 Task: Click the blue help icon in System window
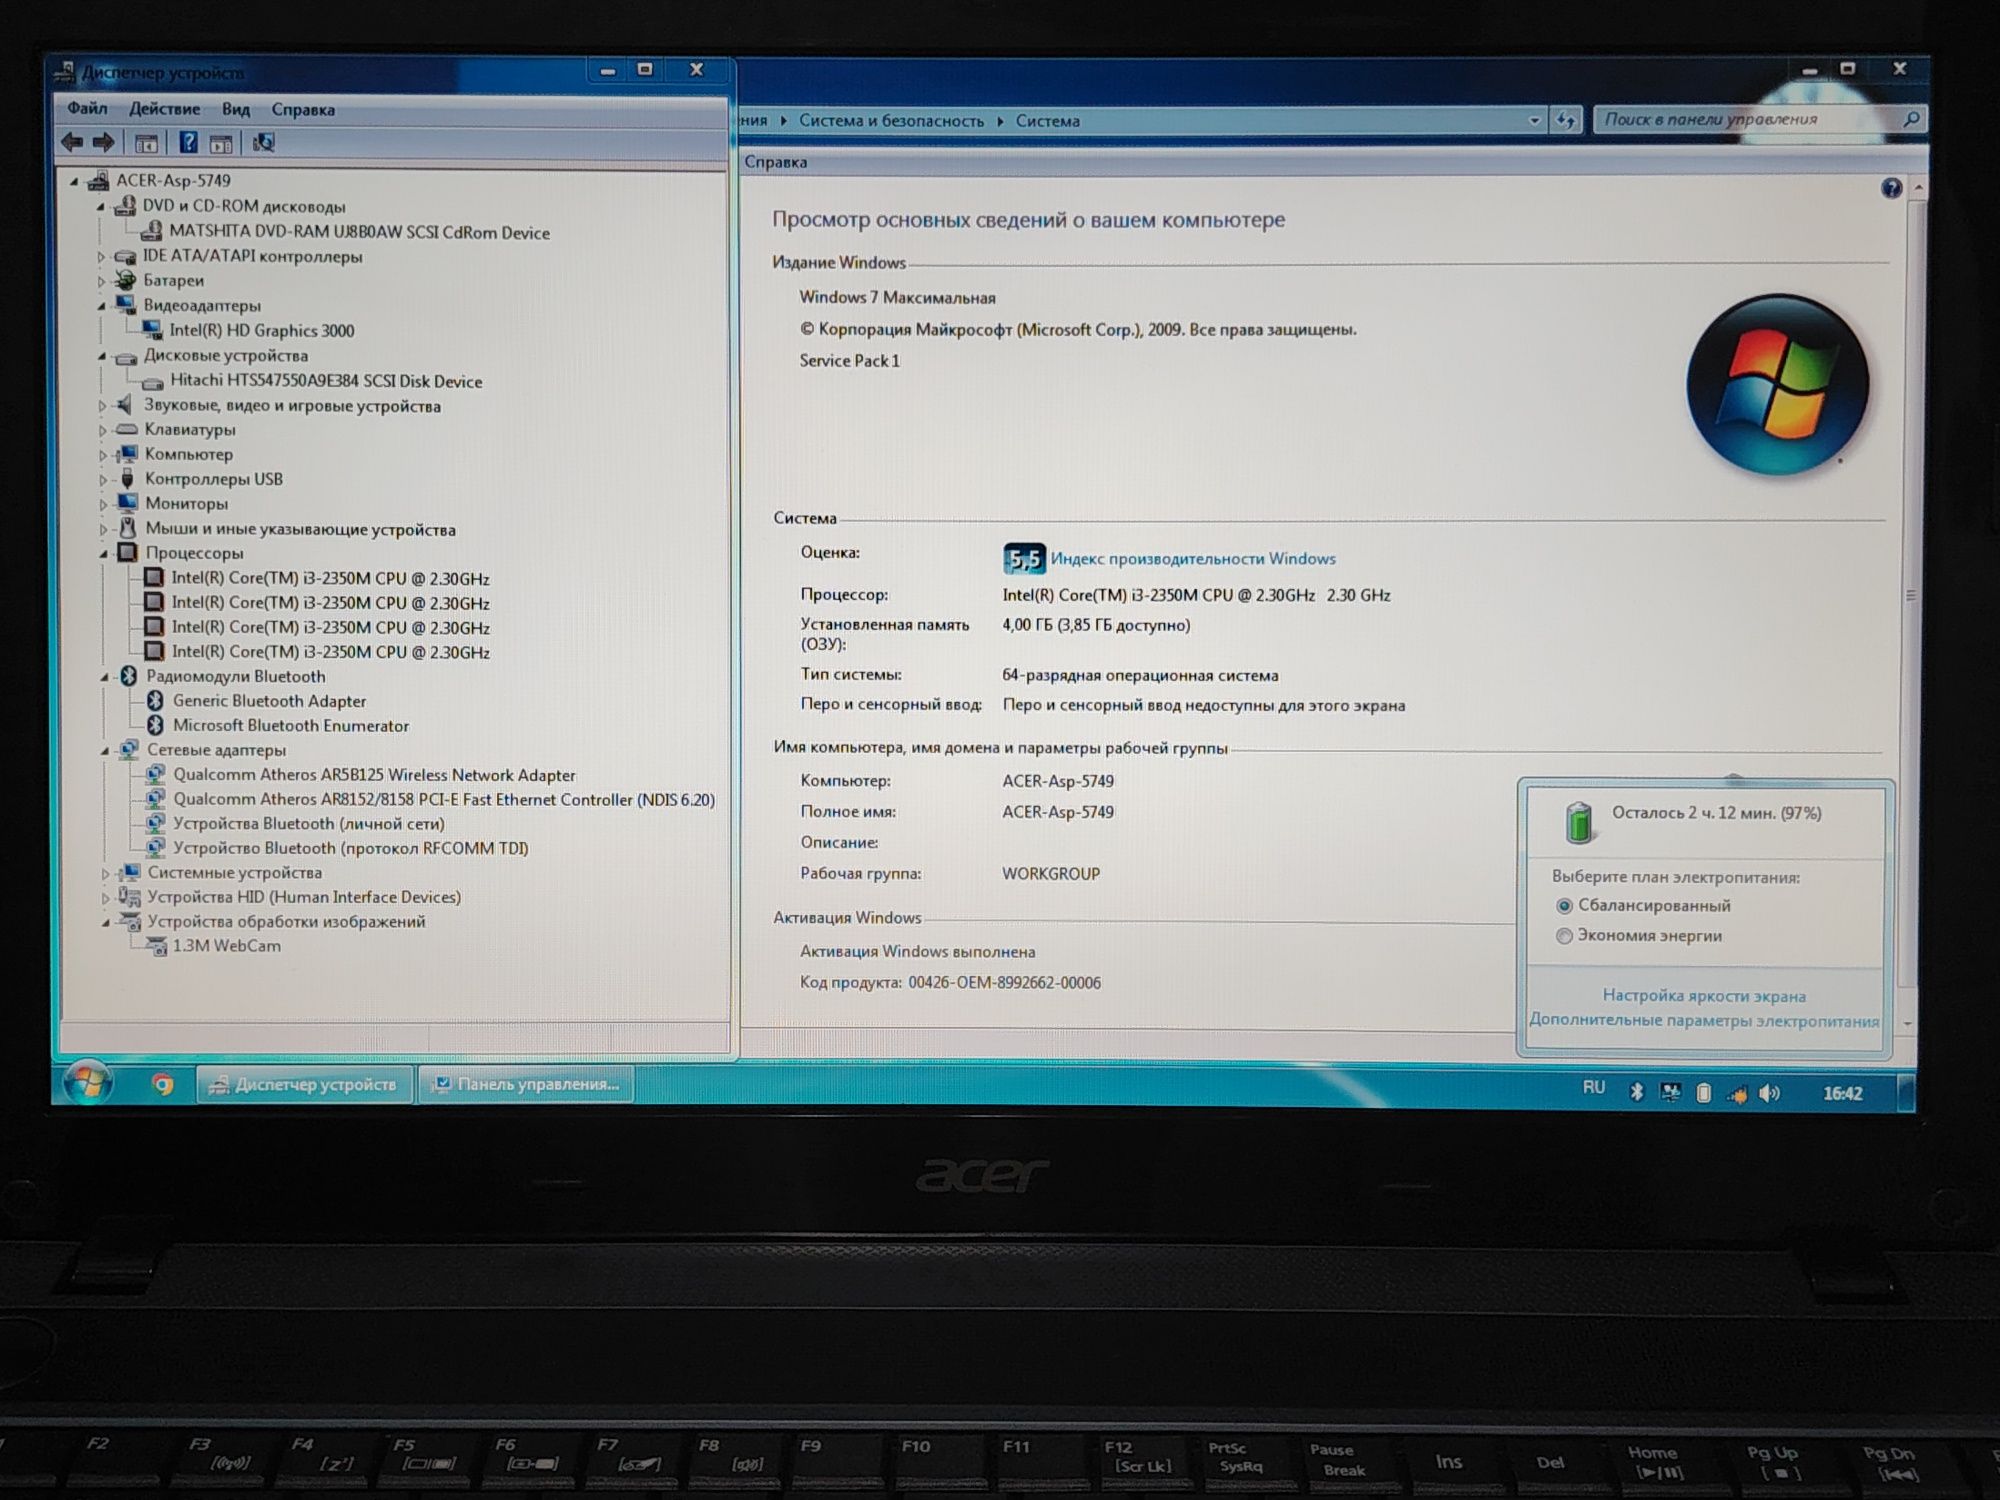coord(1891,188)
